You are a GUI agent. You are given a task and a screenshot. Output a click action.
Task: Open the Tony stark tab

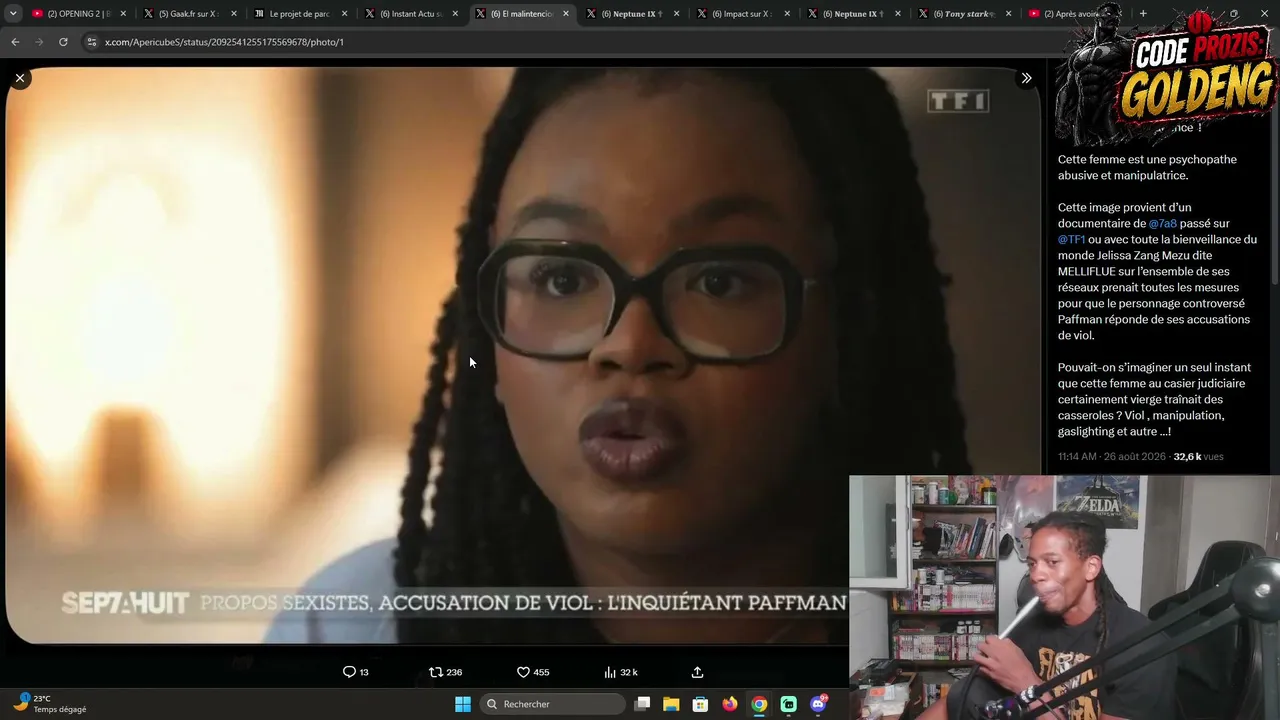pyautogui.click(x=965, y=14)
